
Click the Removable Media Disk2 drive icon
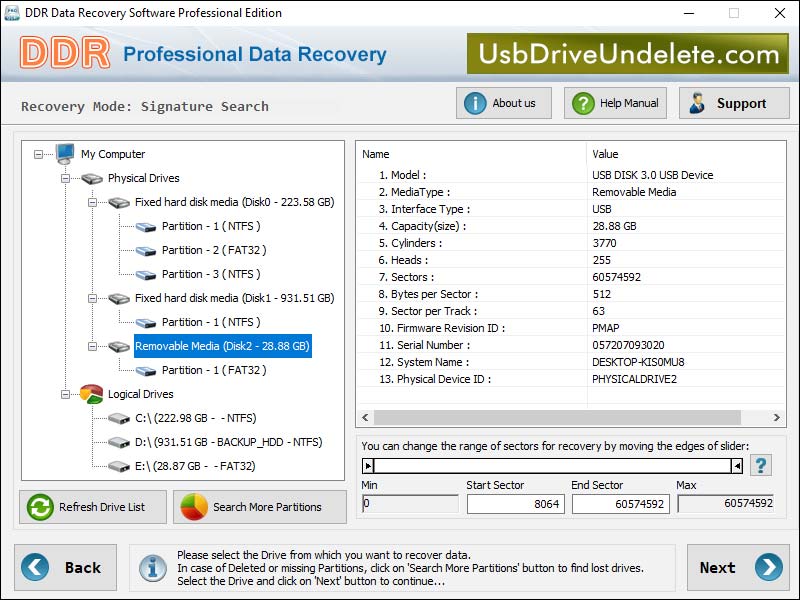click(119, 346)
